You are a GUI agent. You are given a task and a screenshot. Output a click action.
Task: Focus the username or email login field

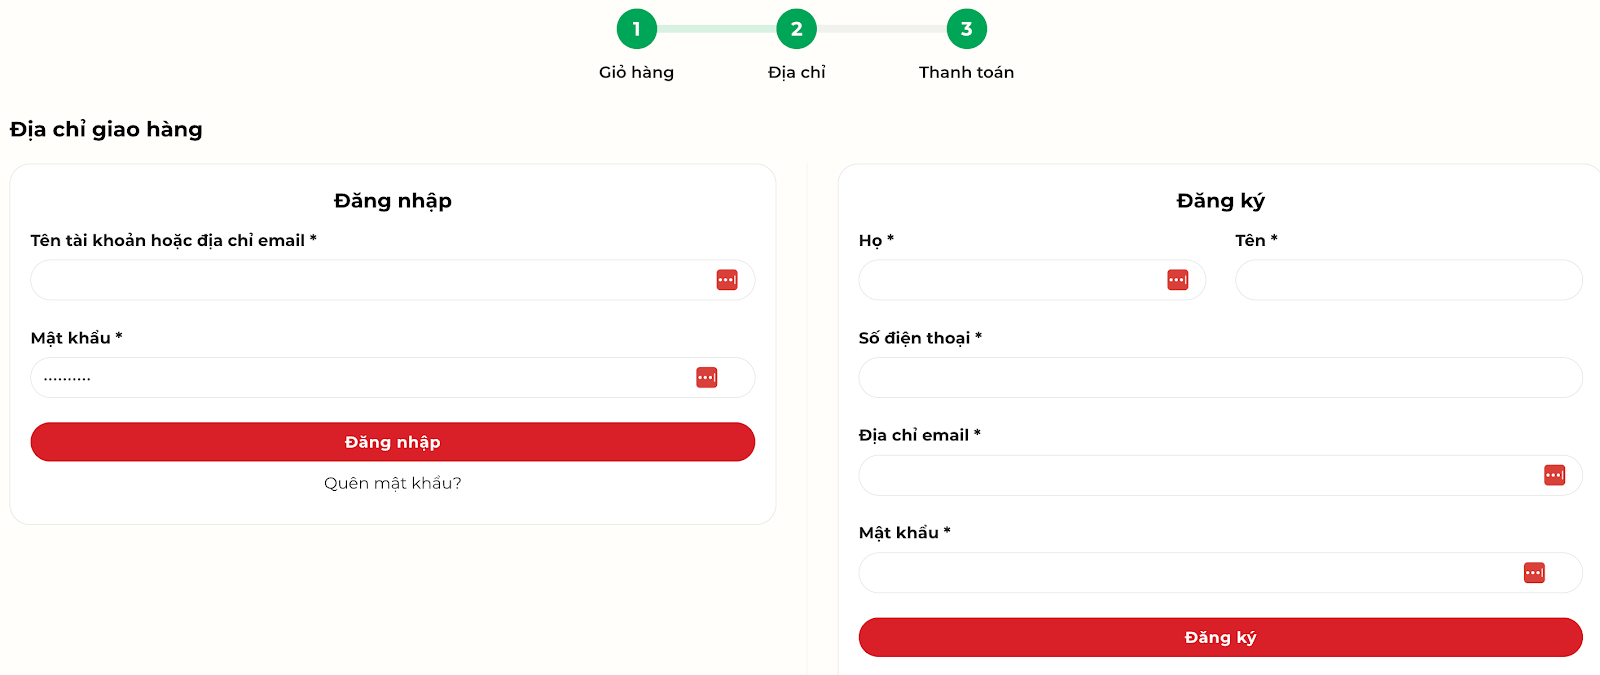(370, 280)
